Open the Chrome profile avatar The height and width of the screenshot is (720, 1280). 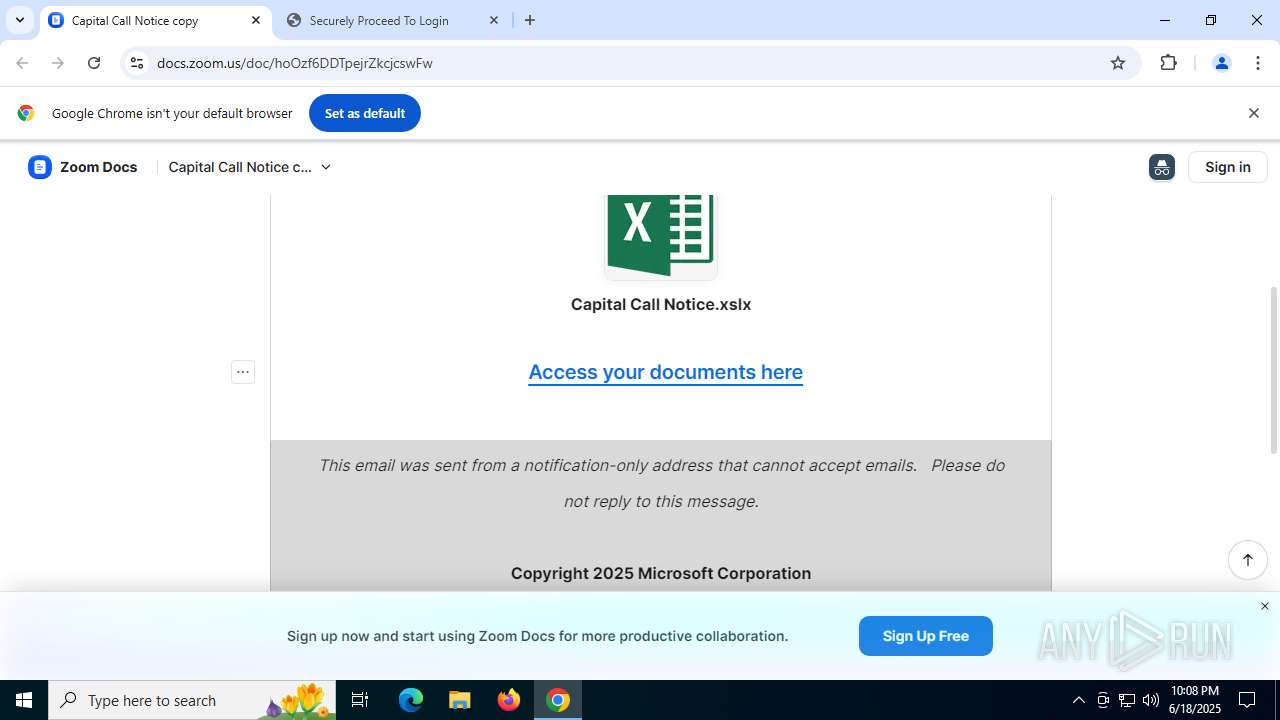tap(1221, 63)
